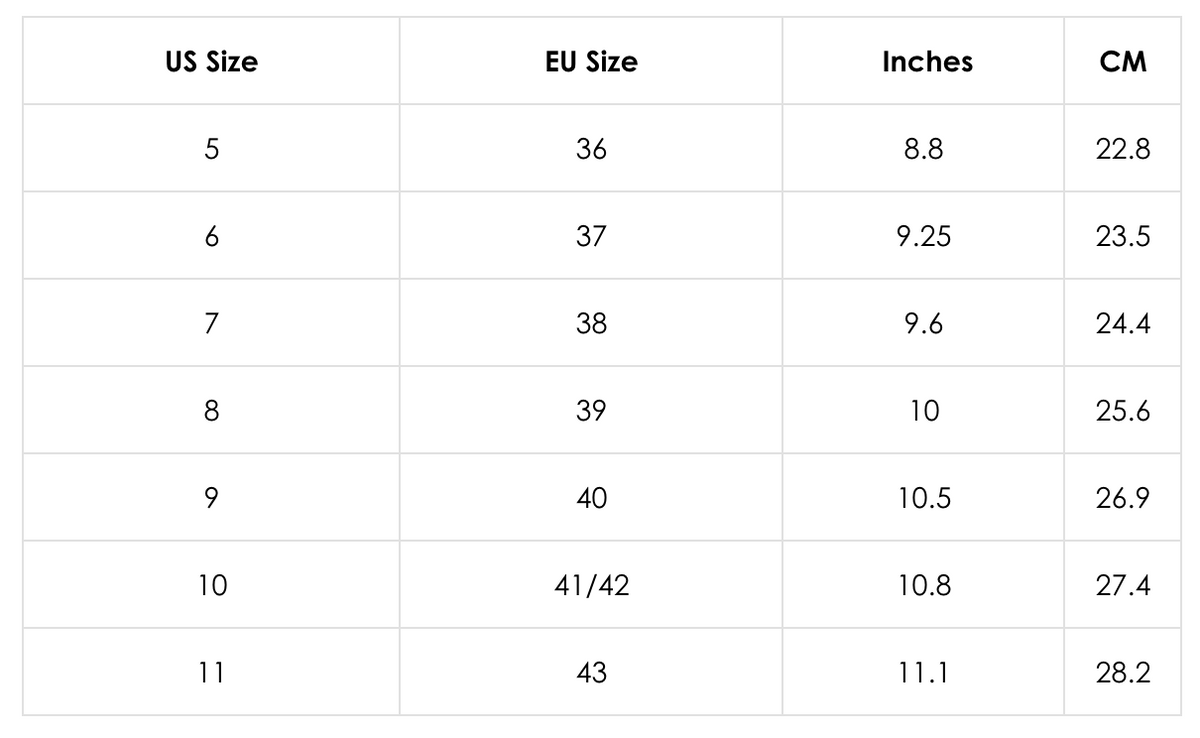Image resolution: width=1200 pixels, height=738 pixels.
Task: Click EU size 36 cell
Action: coord(591,149)
